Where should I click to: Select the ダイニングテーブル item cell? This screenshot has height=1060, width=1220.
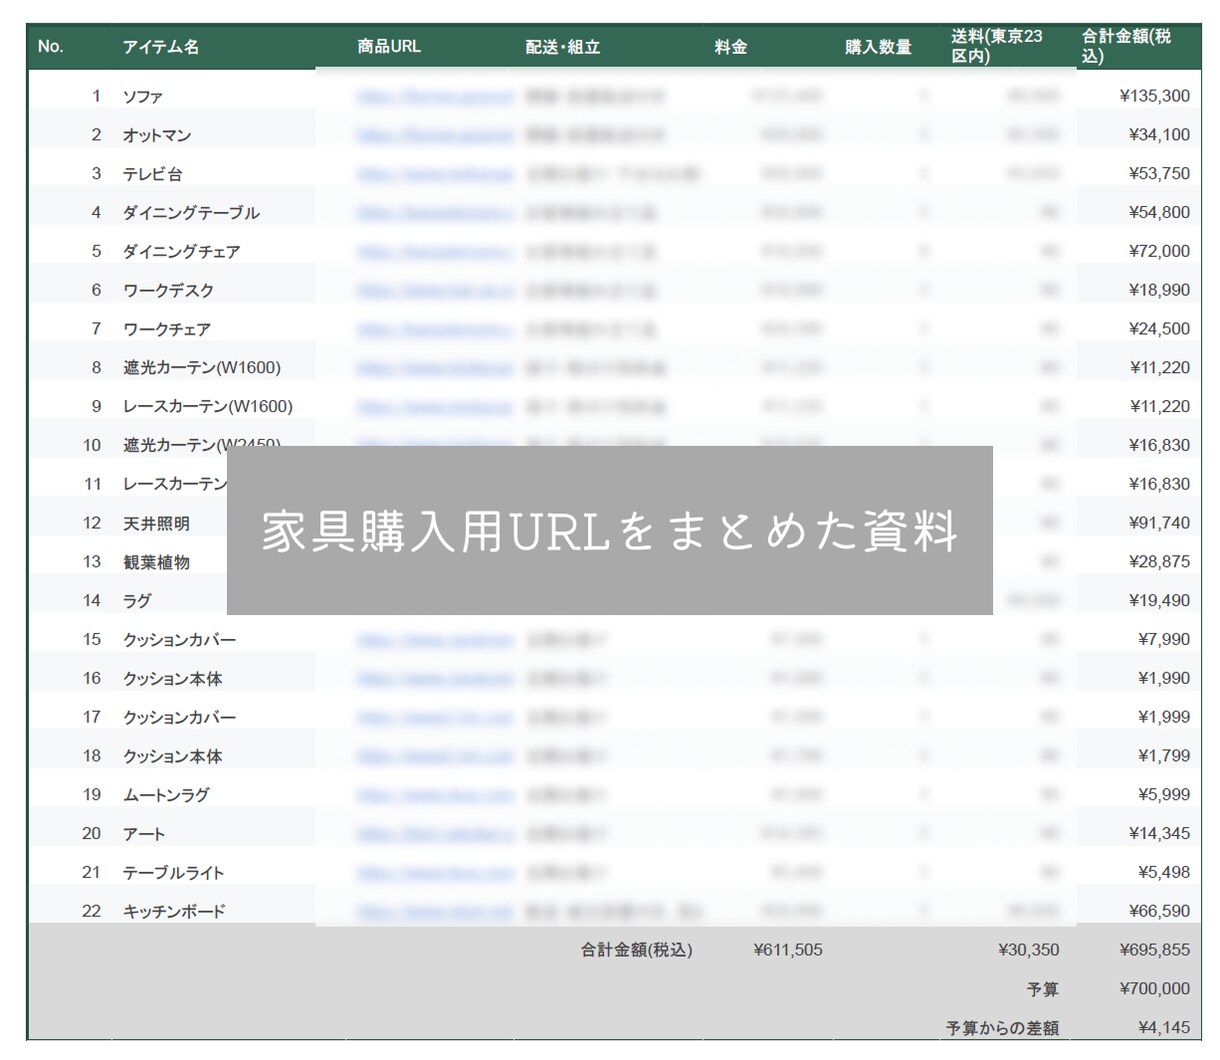191,212
